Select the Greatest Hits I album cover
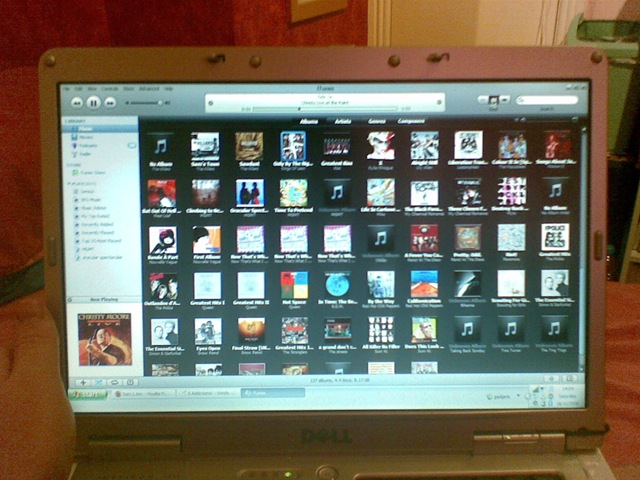The width and height of the screenshot is (640, 480). tap(207, 286)
